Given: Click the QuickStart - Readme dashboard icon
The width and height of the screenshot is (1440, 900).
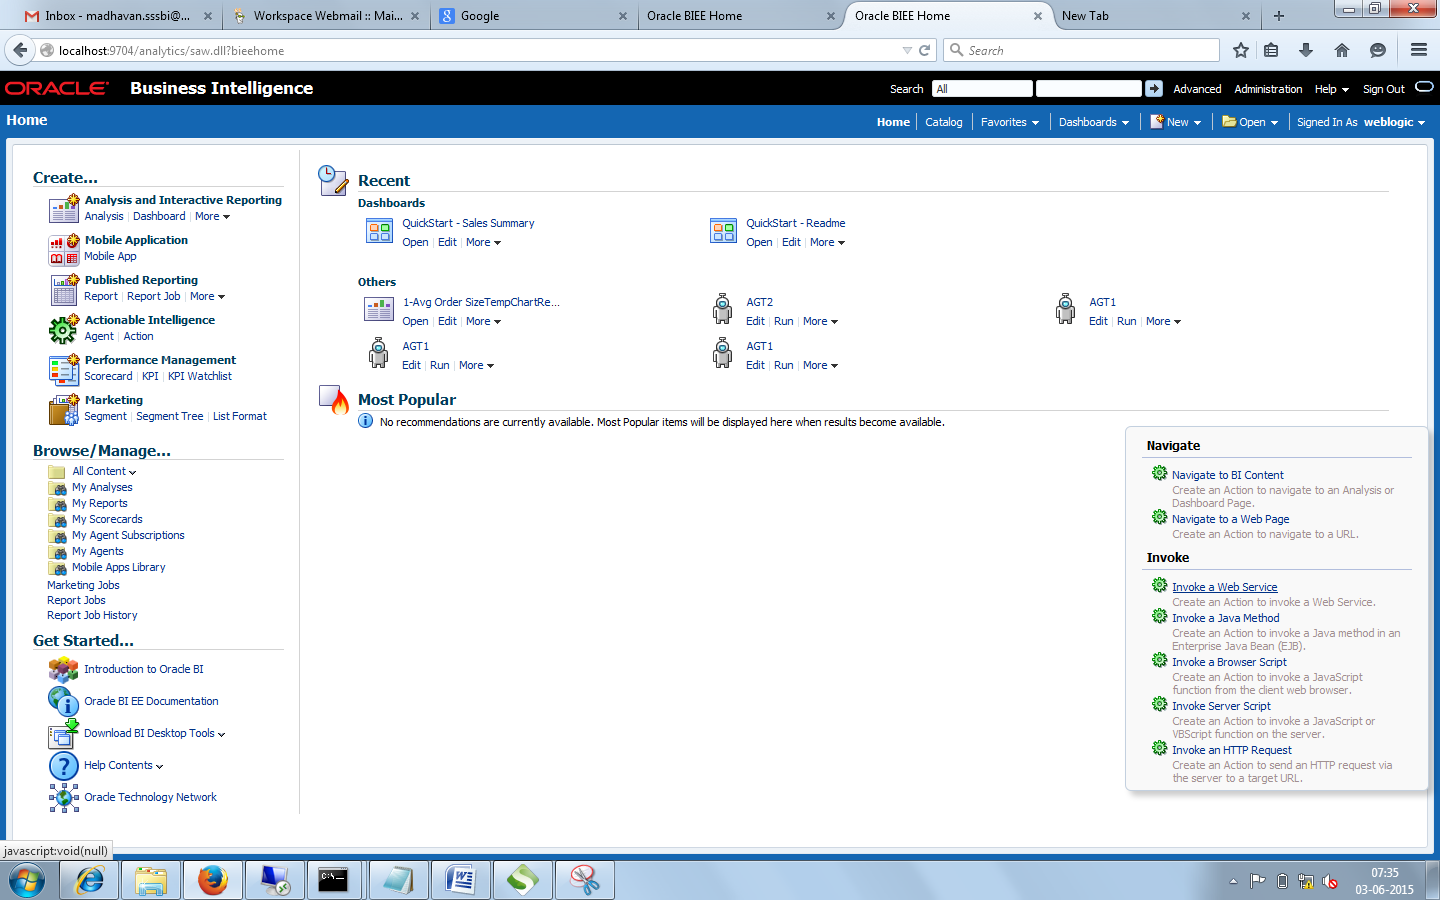Looking at the screenshot, I should pos(723,232).
